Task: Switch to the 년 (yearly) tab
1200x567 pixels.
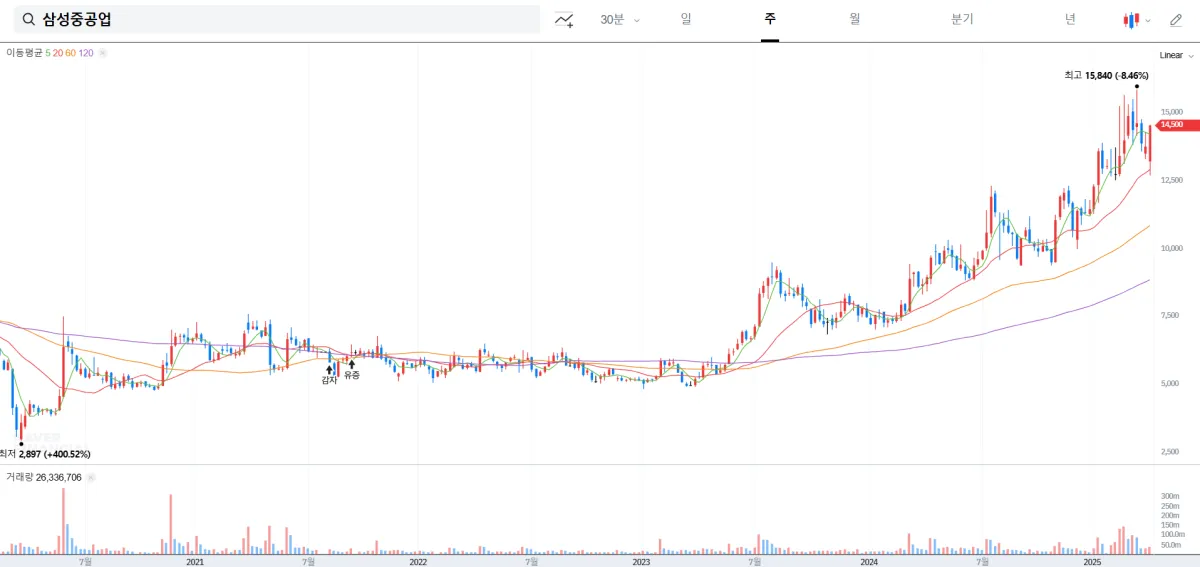Action: pyautogui.click(x=1070, y=19)
